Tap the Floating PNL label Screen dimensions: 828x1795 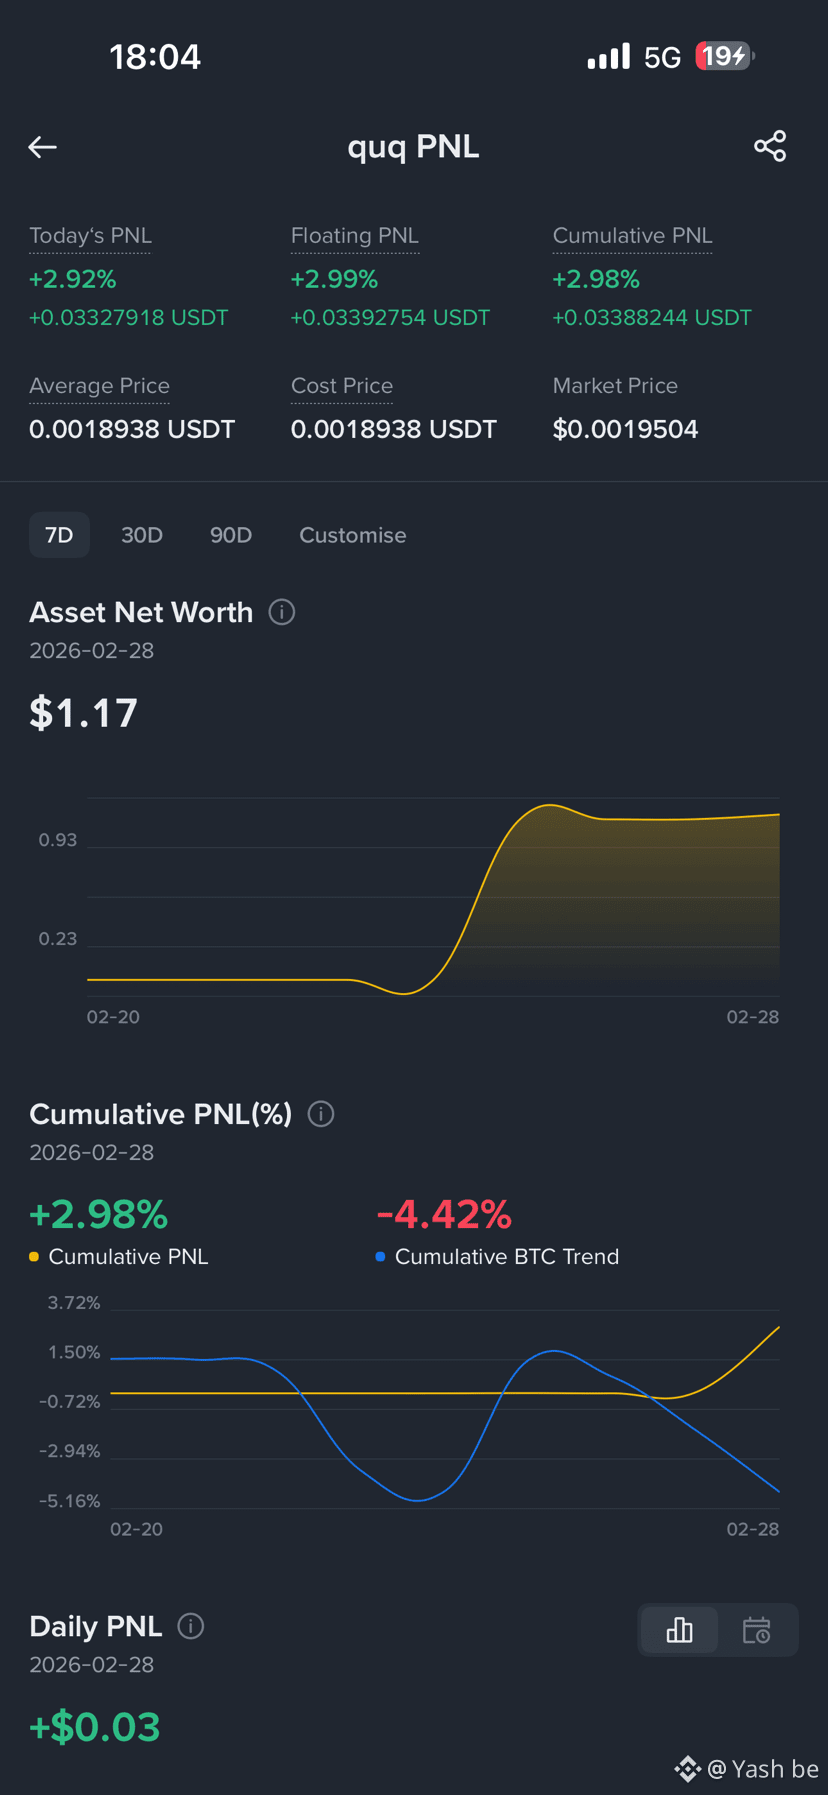click(x=355, y=236)
